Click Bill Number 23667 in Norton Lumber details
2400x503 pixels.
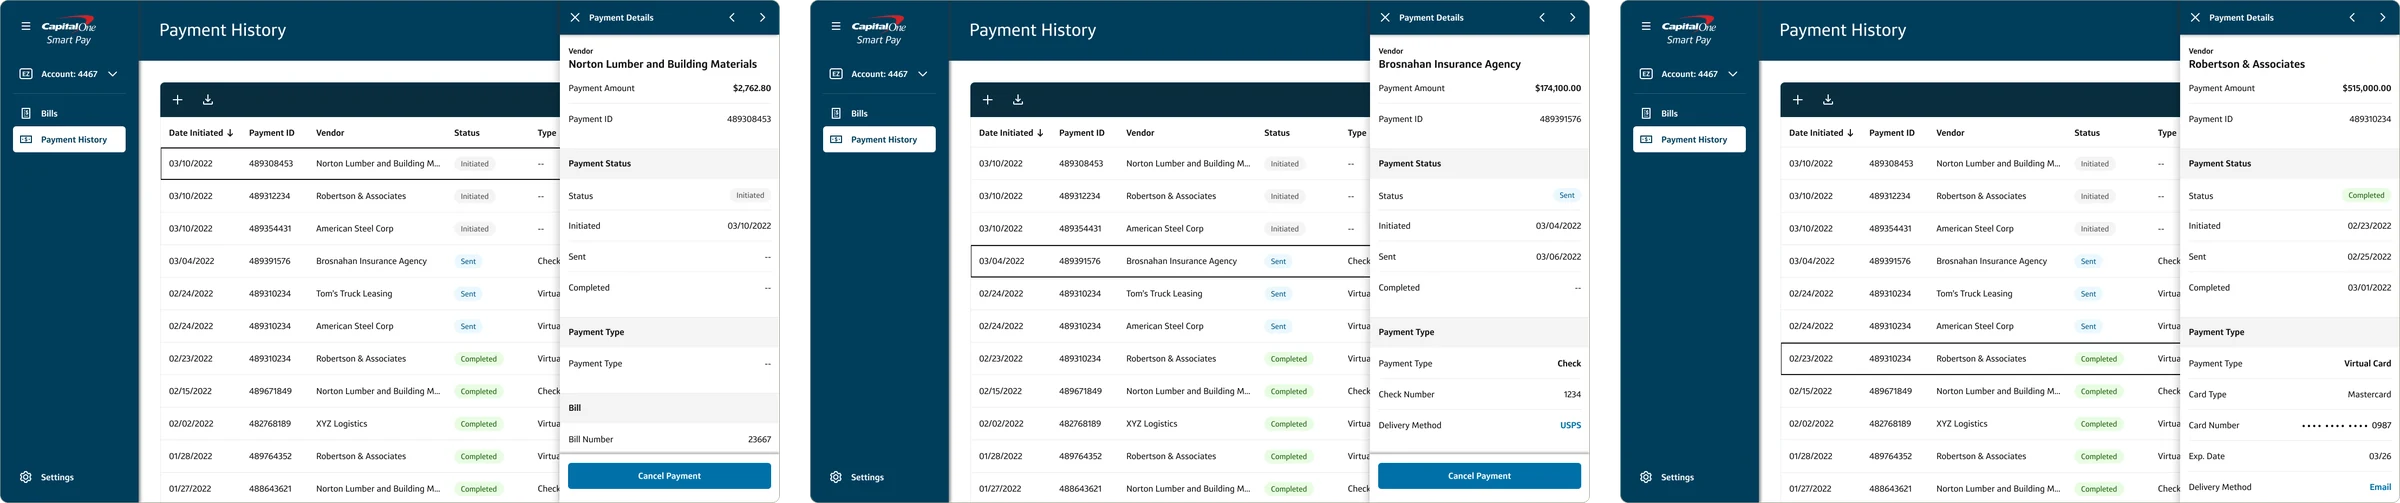(759, 439)
